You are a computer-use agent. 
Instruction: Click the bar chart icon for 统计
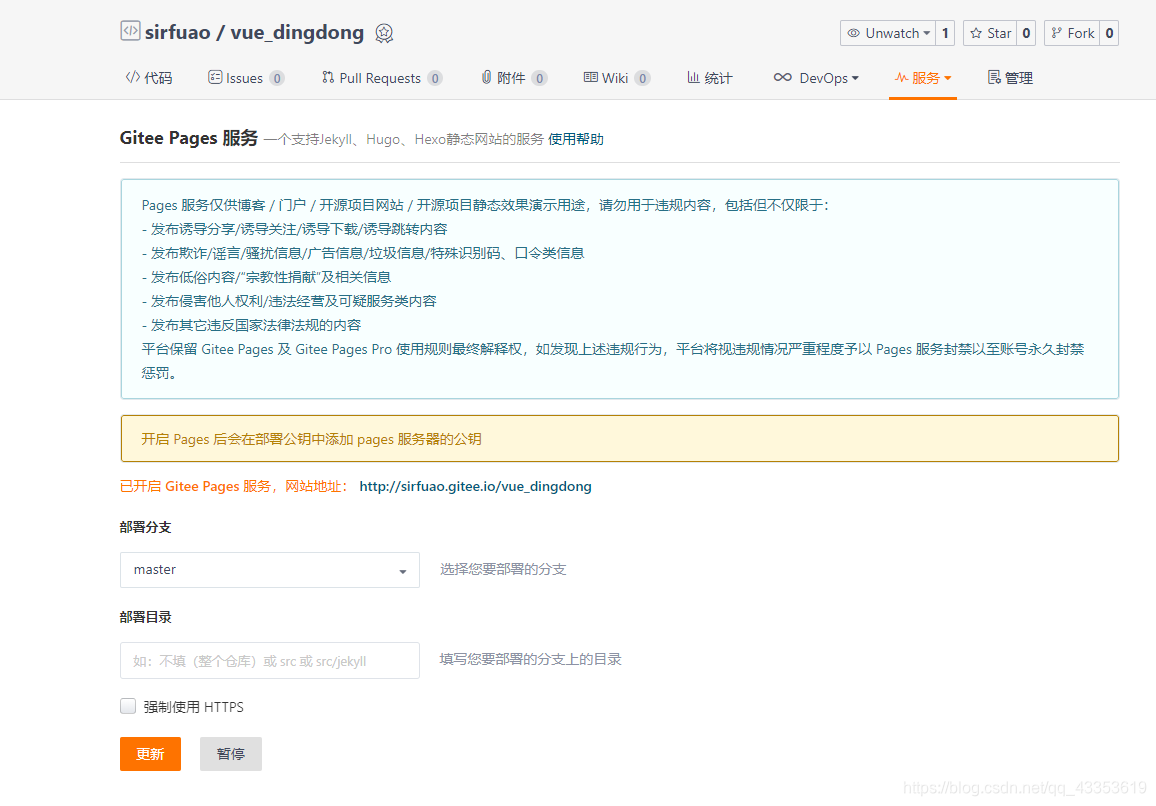pyautogui.click(x=693, y=77)
